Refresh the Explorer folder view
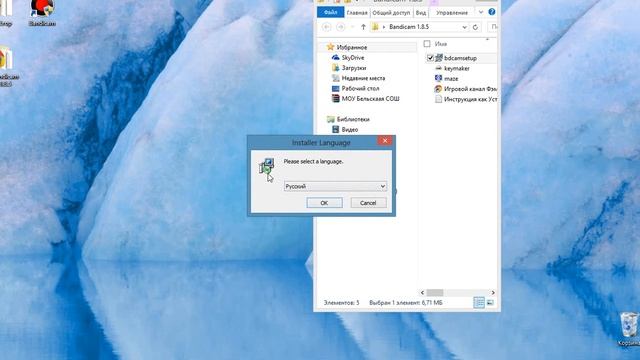The image size is (640, 360). coord(475,27)
